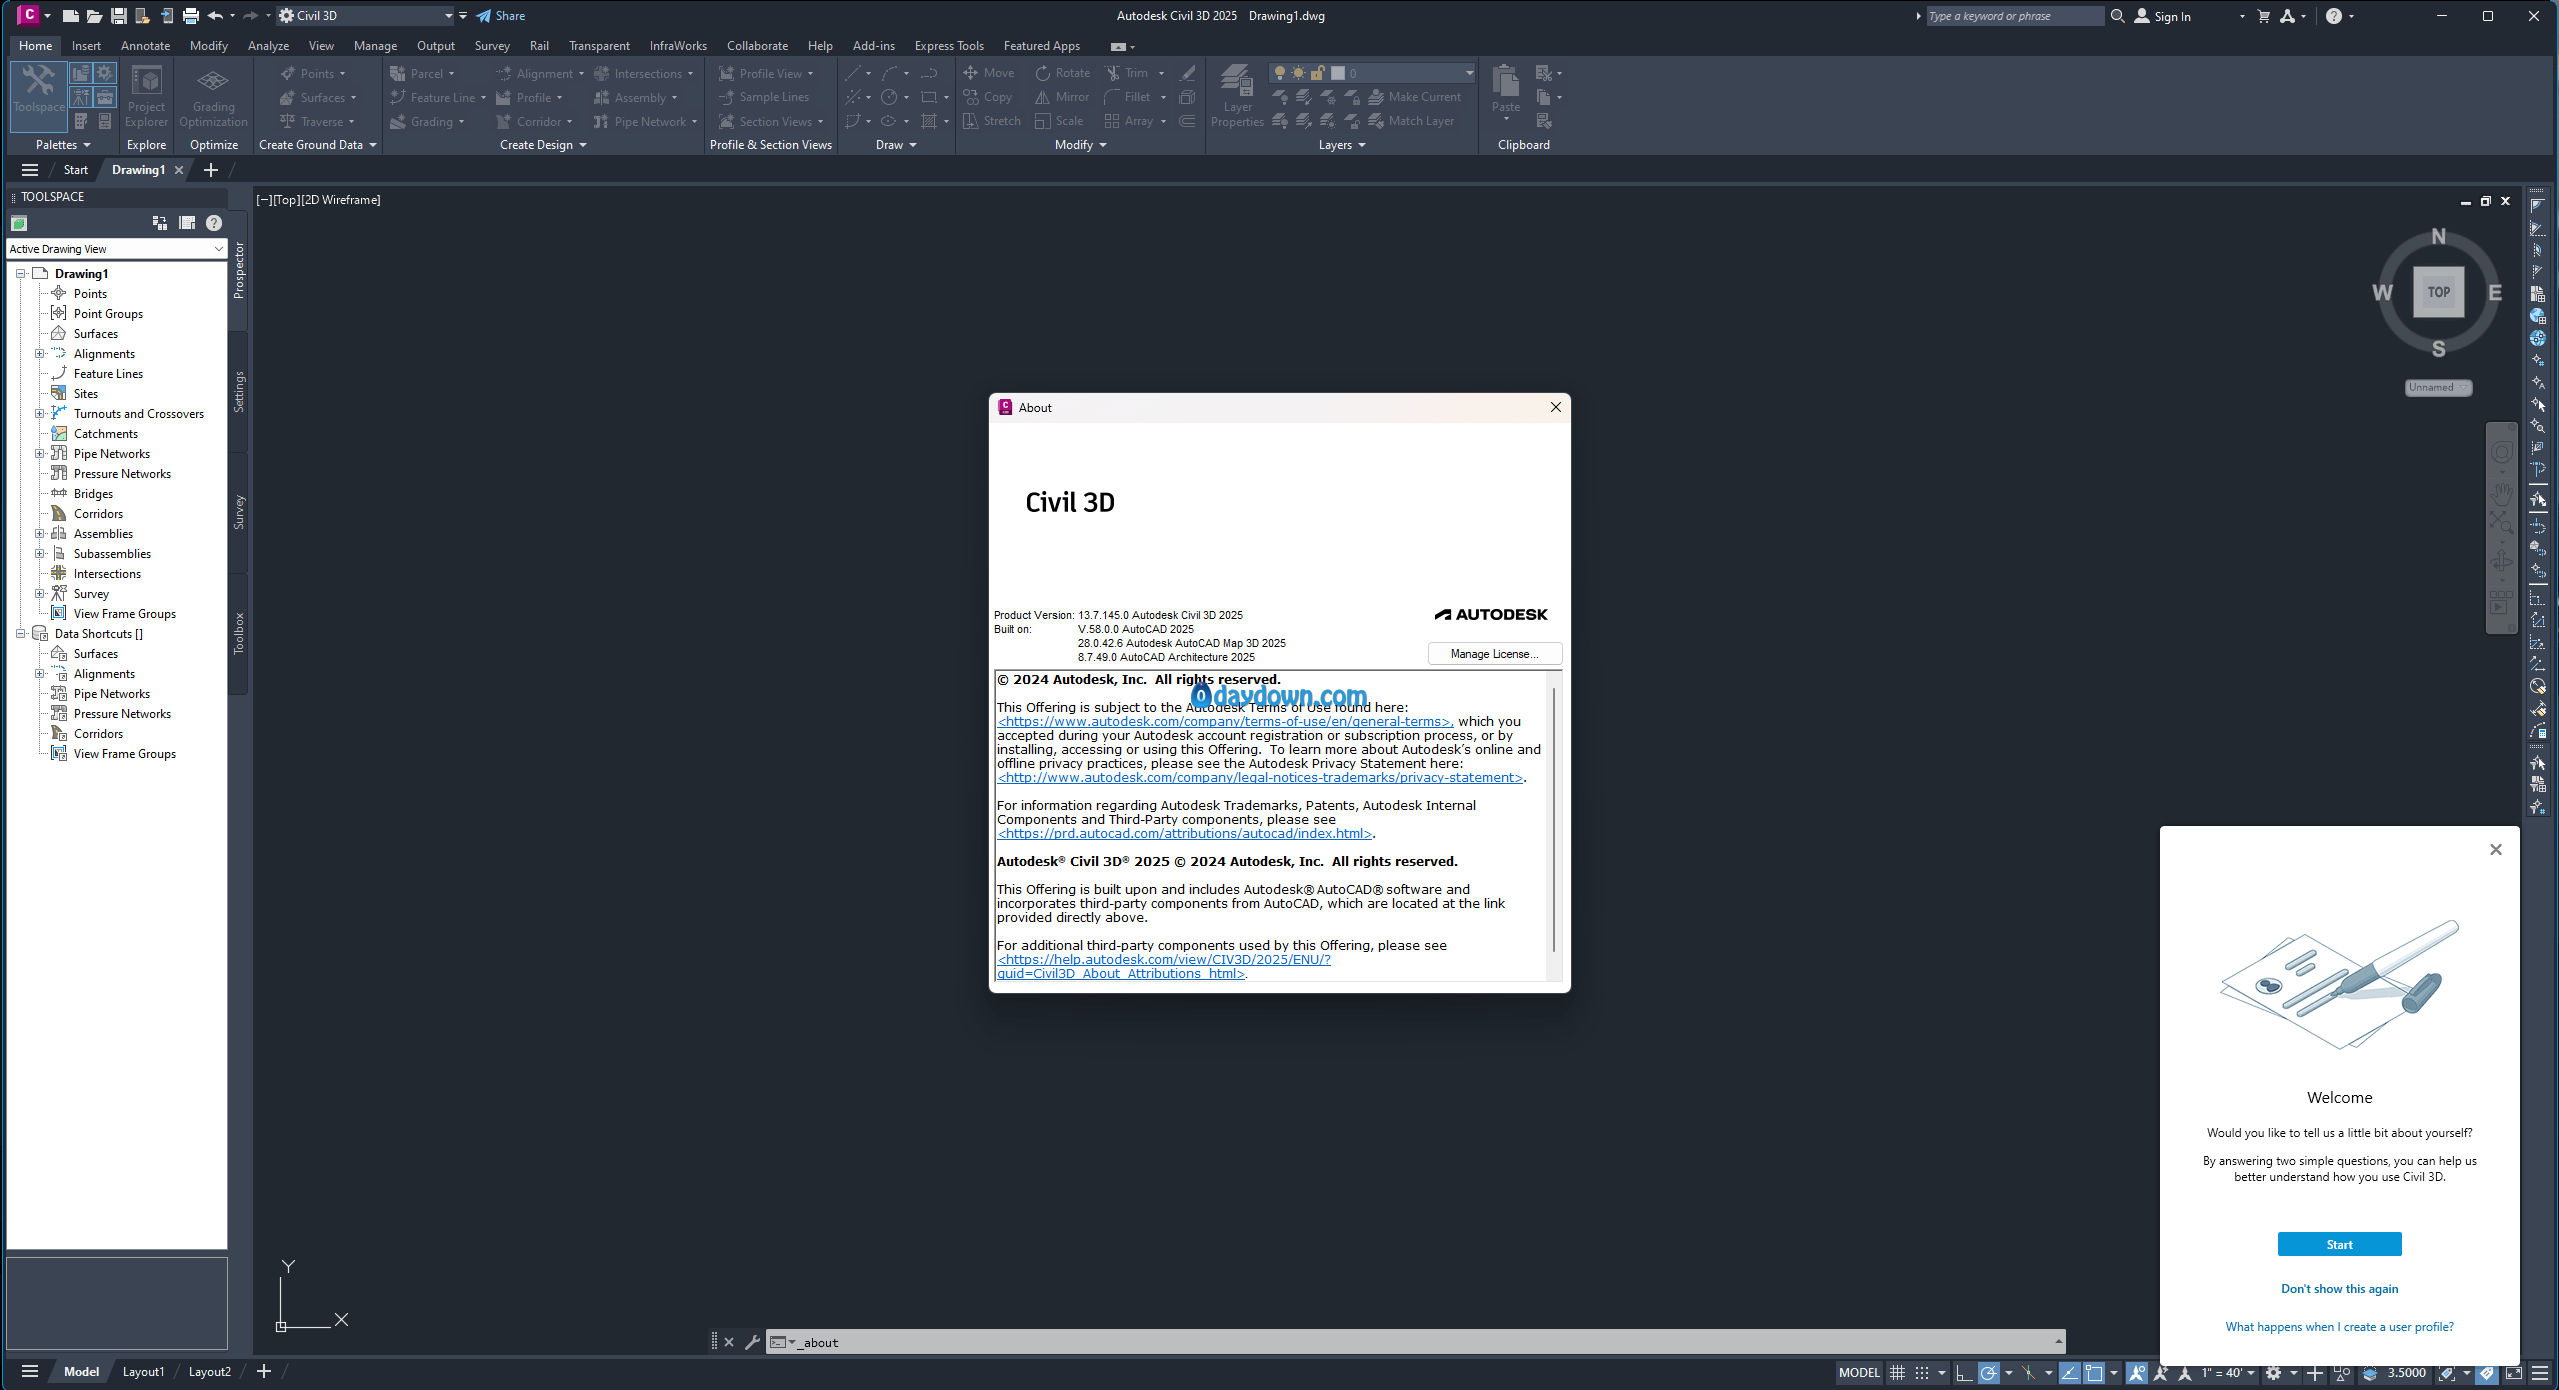This screenshot has height=1390, width=2559.
Task: Expand the Assemblies tree node
Action: (40, 534)
